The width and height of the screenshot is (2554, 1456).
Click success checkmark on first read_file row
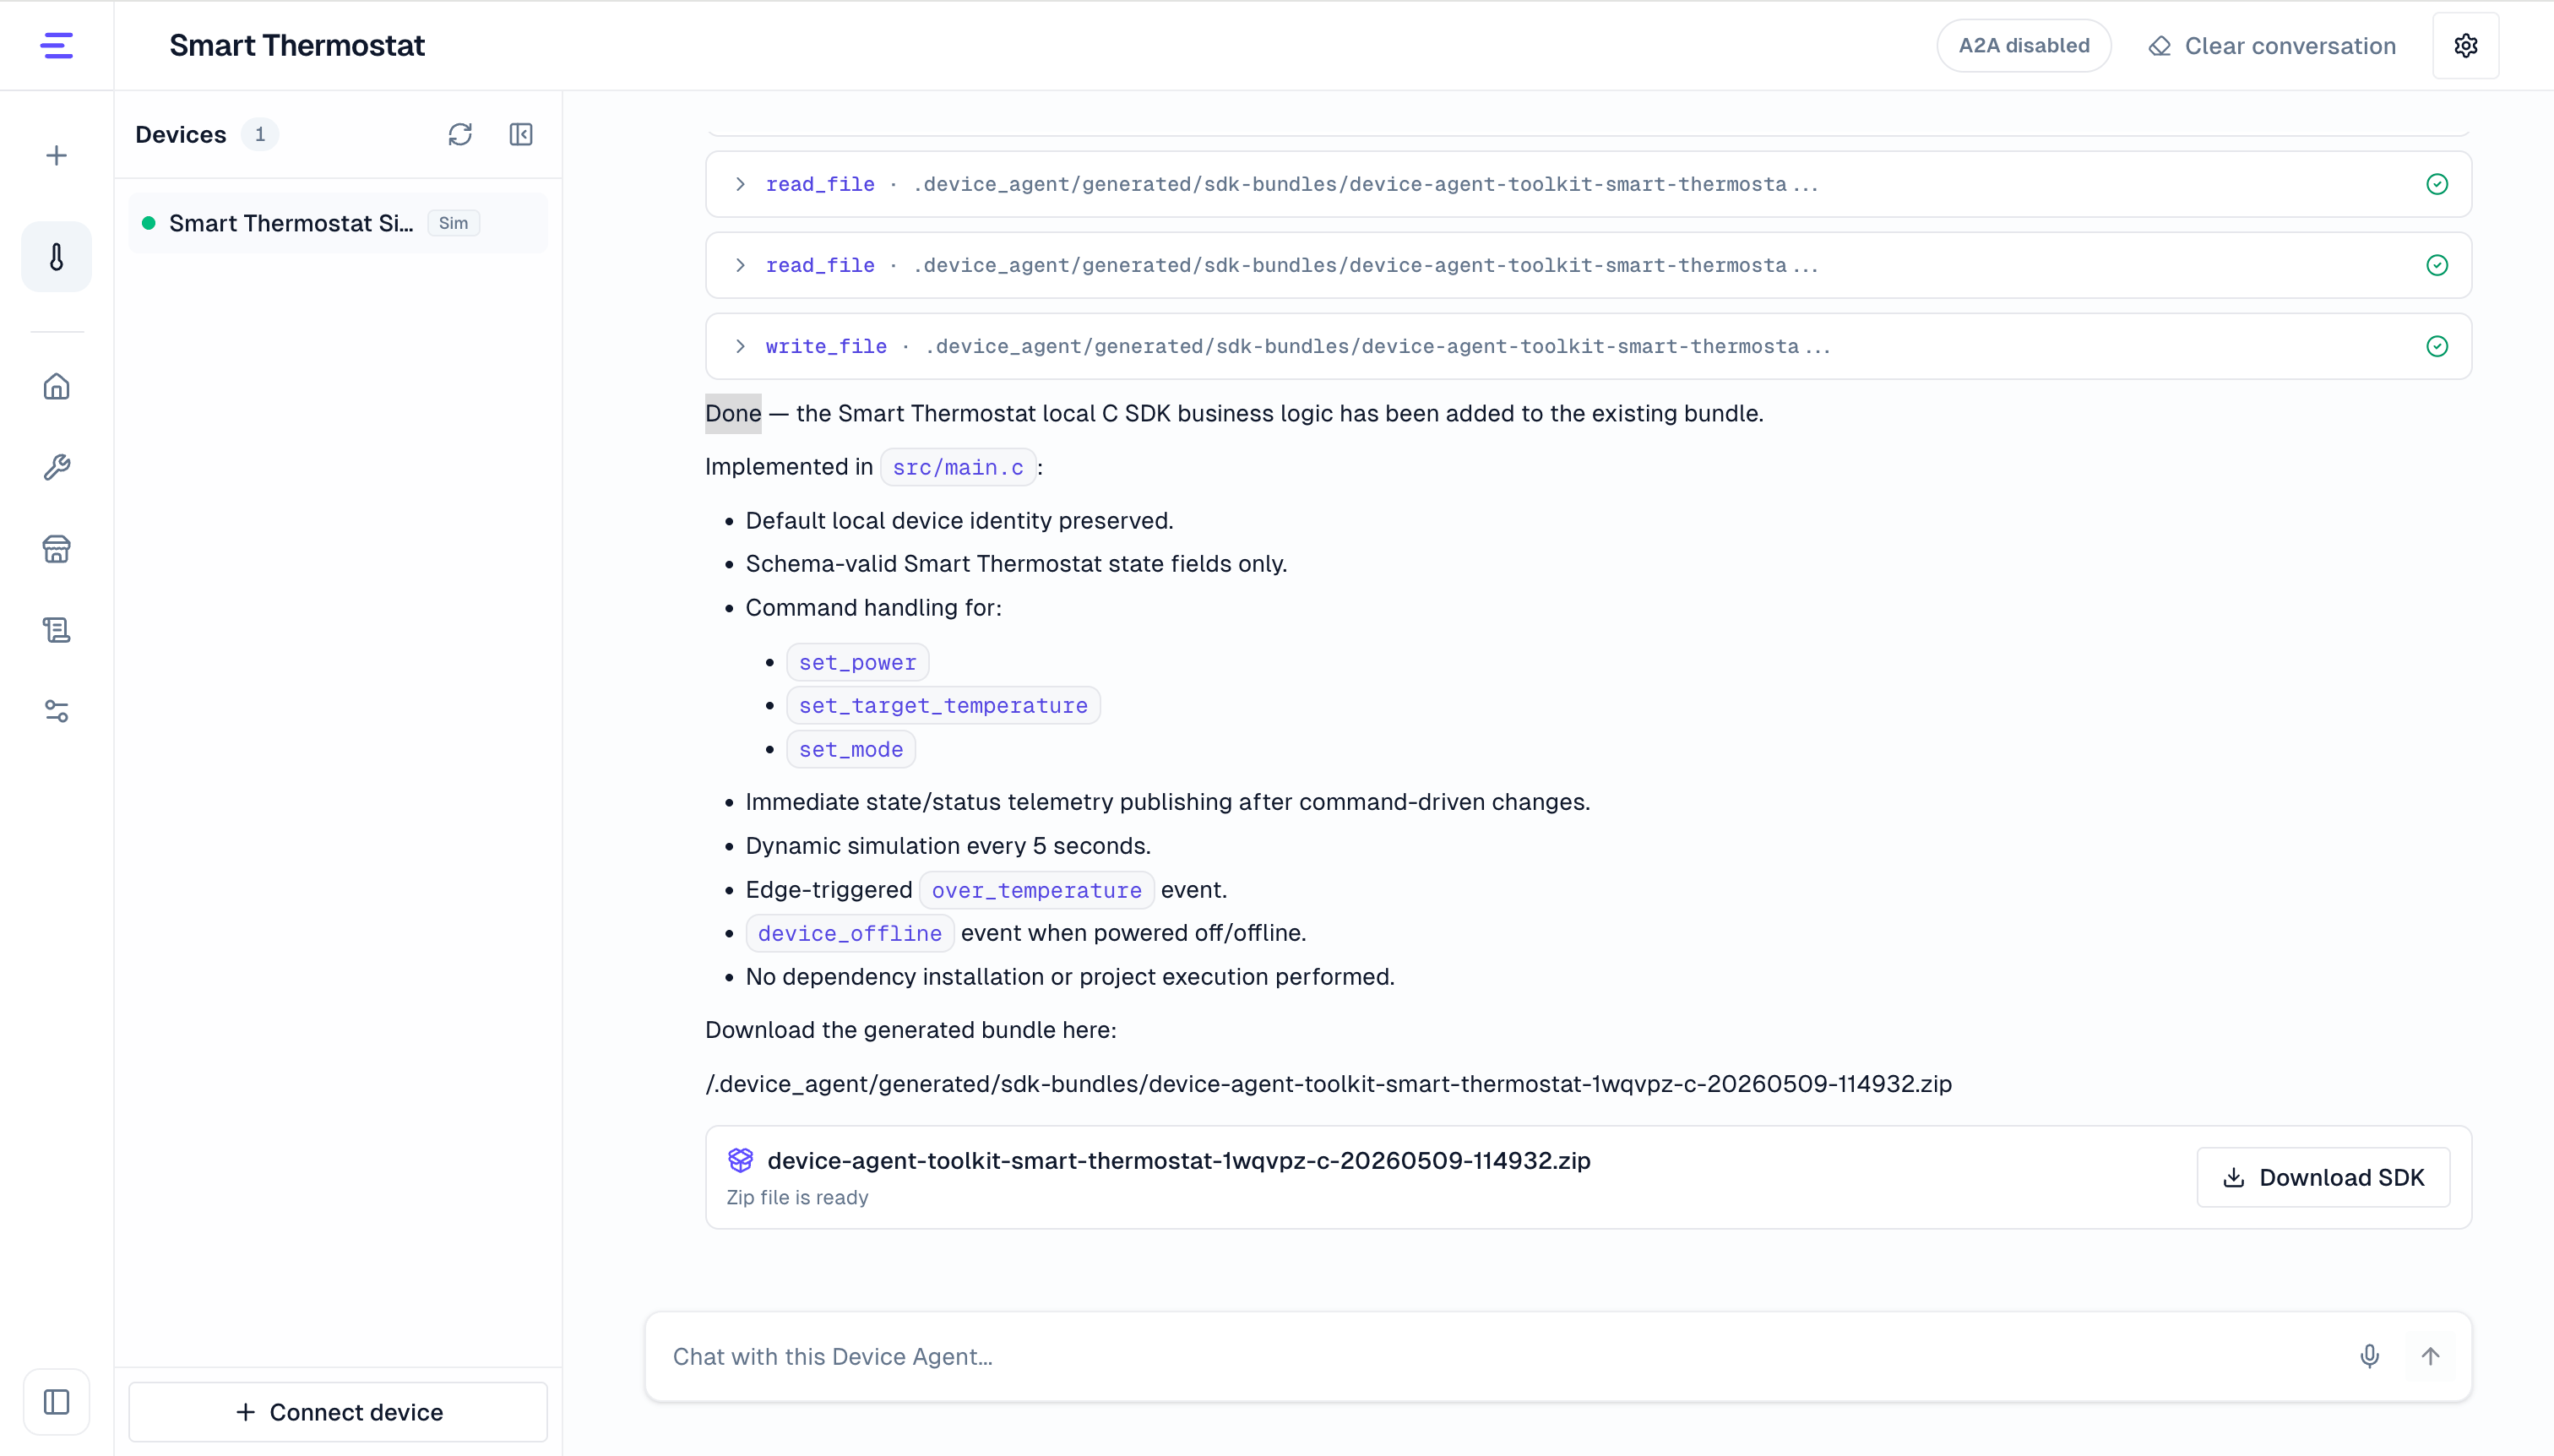point(2437,184)
